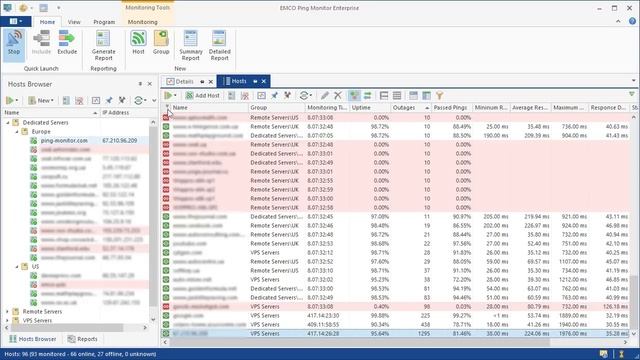
Task: Click the details chart icon in Hosts Browser toolbar
Action: 96,100
